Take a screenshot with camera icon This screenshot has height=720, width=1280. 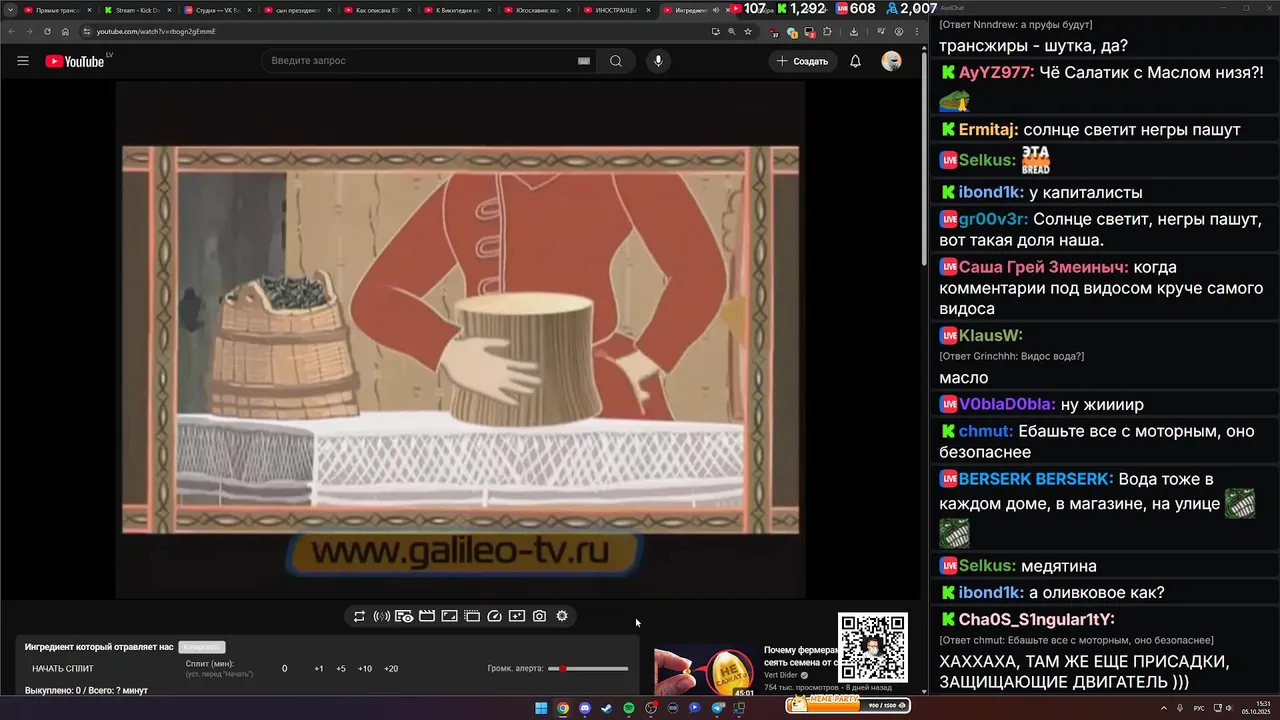point(539,616)
